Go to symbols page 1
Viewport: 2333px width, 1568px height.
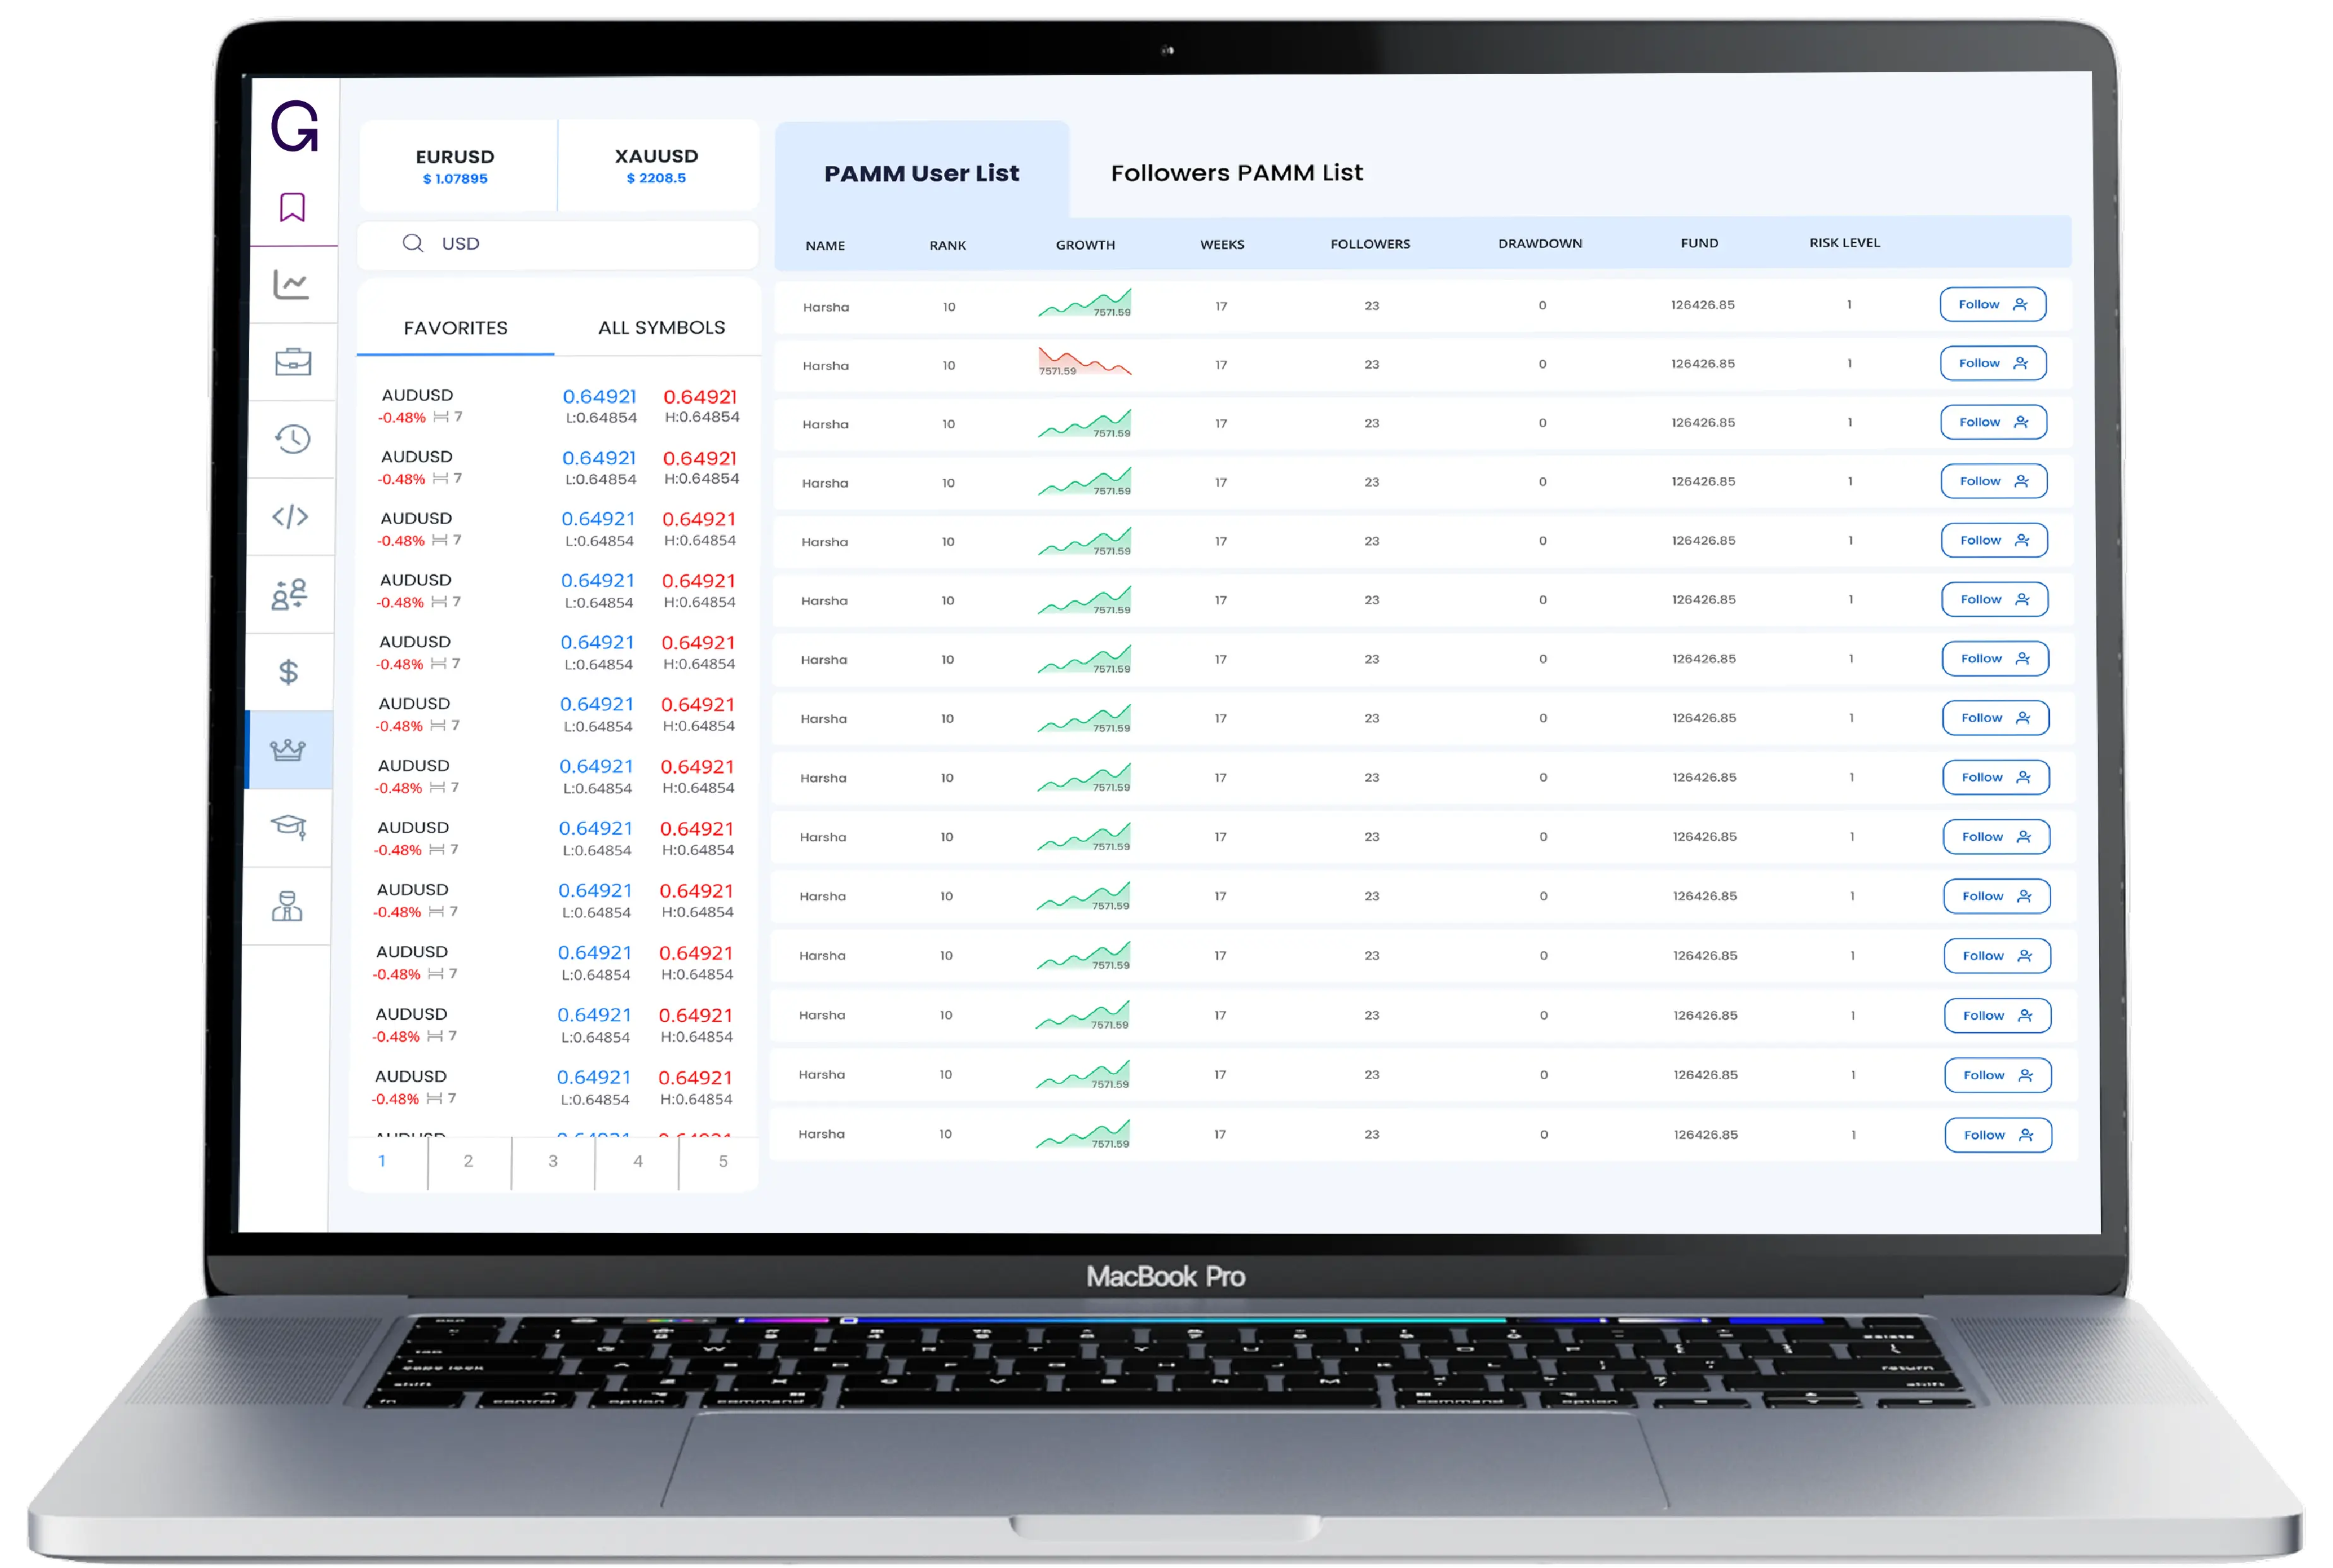382,1161
